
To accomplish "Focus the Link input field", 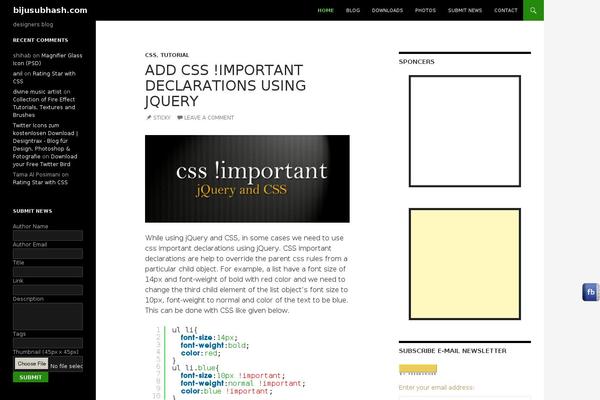I will click(x=48, y=290).
